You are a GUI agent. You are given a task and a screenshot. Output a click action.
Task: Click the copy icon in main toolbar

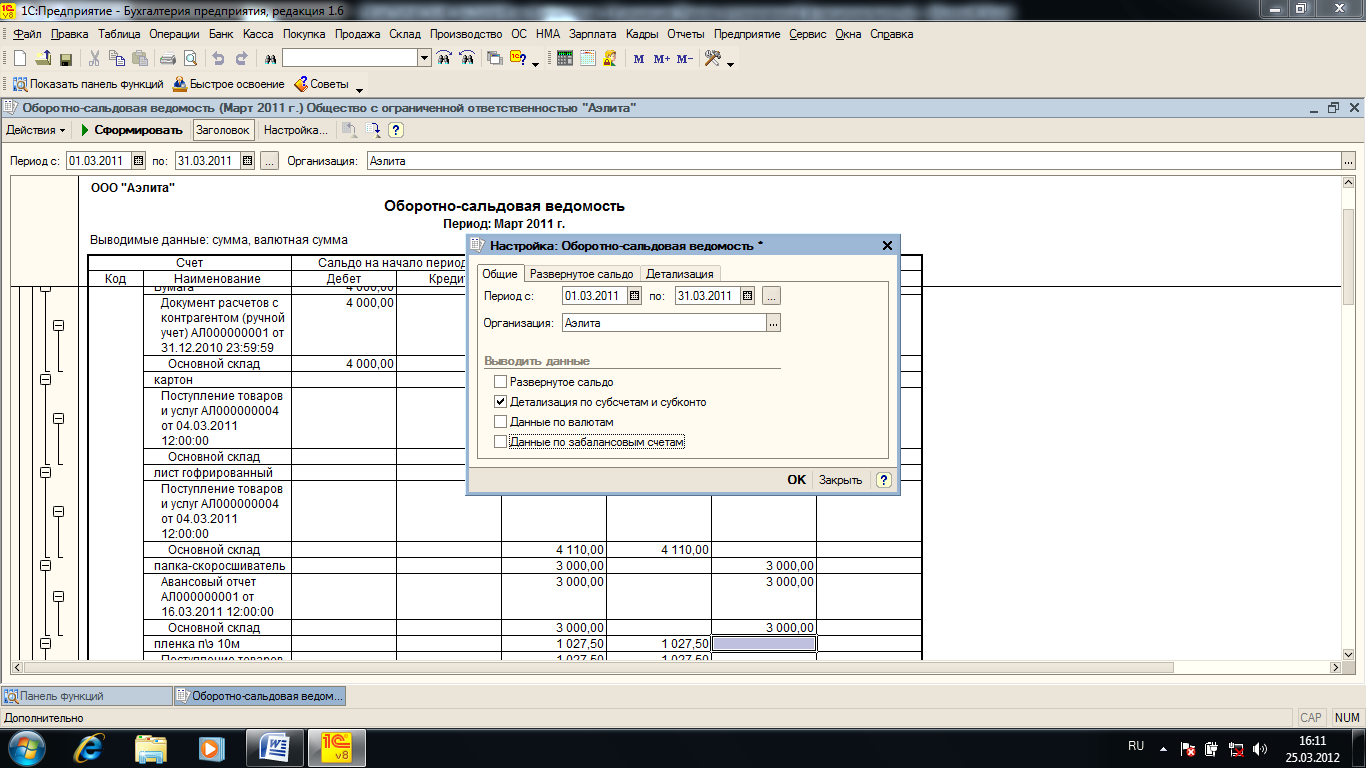pos(116,59)
